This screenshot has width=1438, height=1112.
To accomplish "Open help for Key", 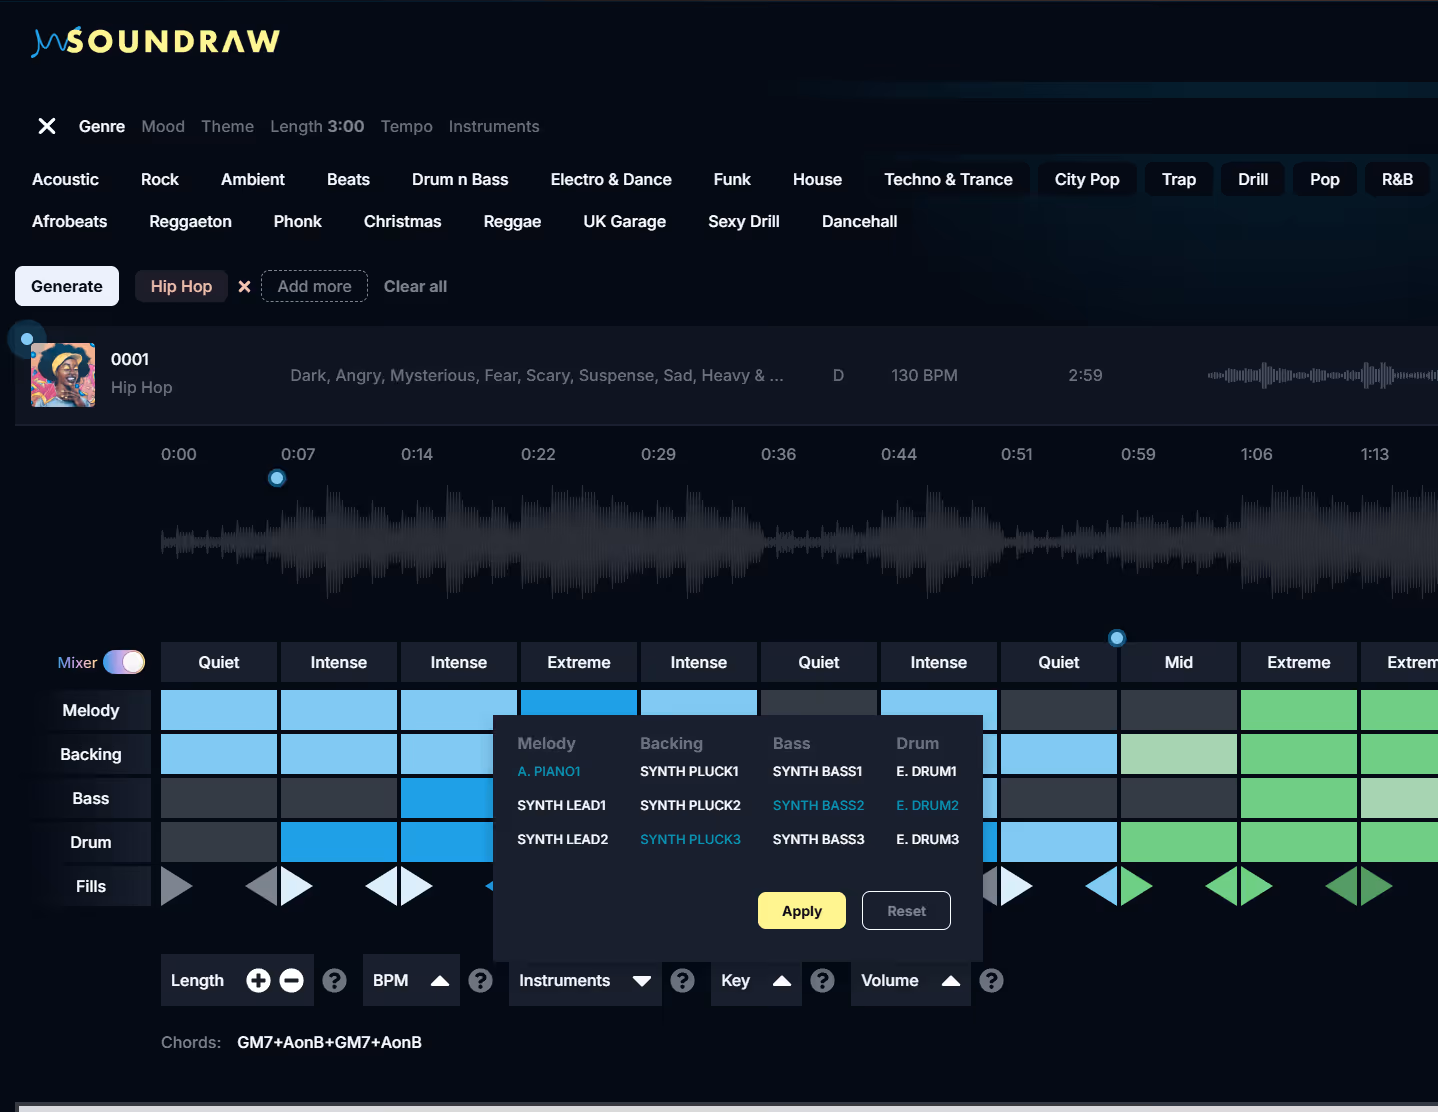I will [x=823, y=981].
